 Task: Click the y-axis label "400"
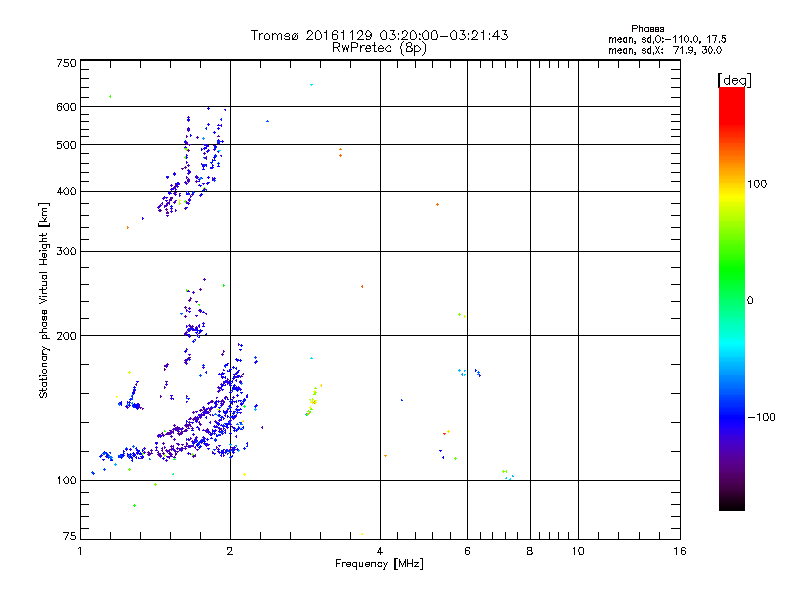(66, 191)
